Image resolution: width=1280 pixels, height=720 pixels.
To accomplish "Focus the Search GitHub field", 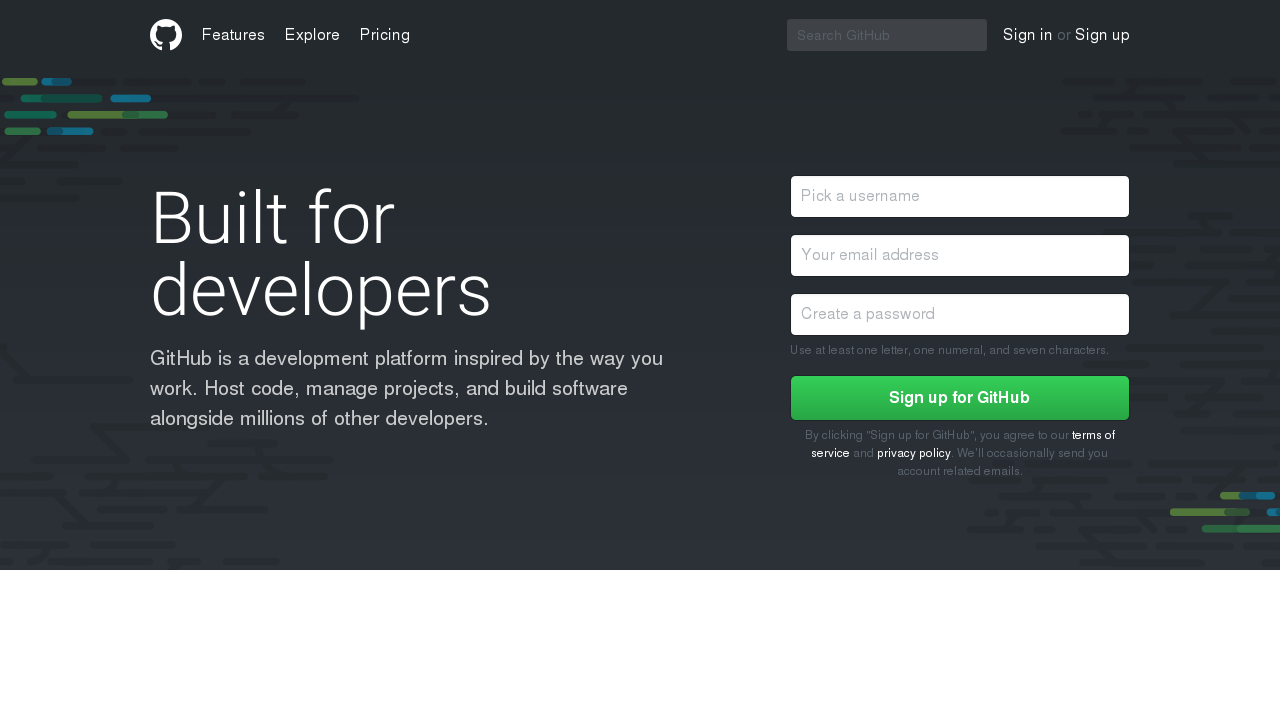I will [x=887, y=35].
